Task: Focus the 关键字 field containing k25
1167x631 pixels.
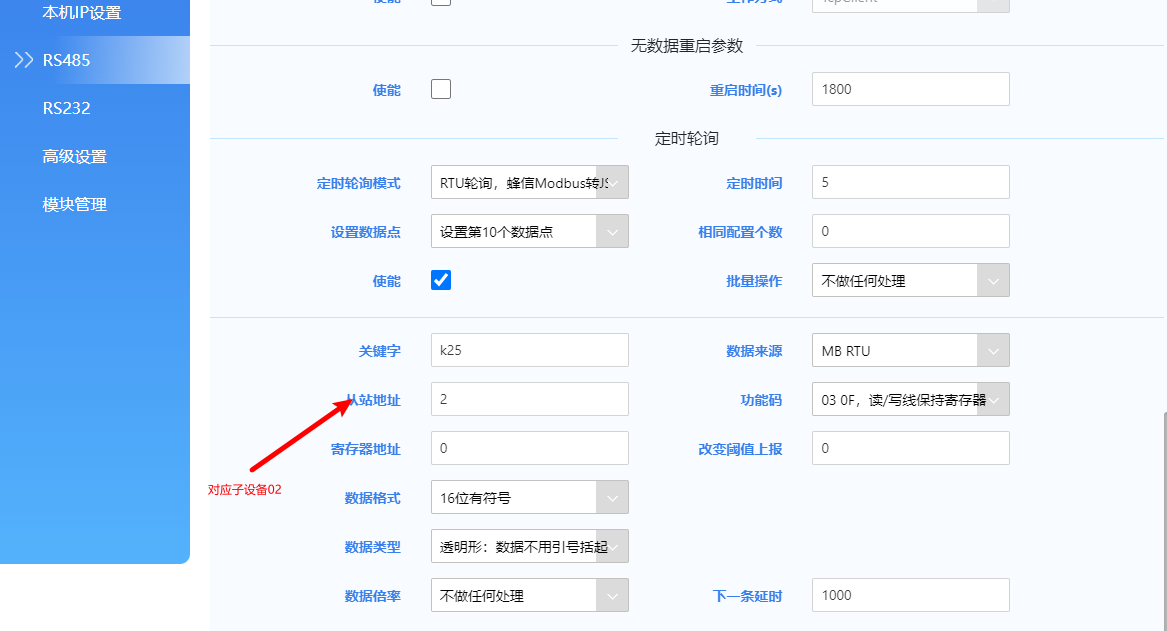Action: pos(529,351)
